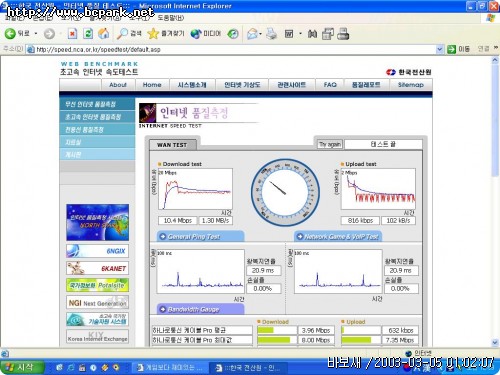This screenshot has width=500, height=375.
Task: Open the Windows Start button
Action: (22, 367)
